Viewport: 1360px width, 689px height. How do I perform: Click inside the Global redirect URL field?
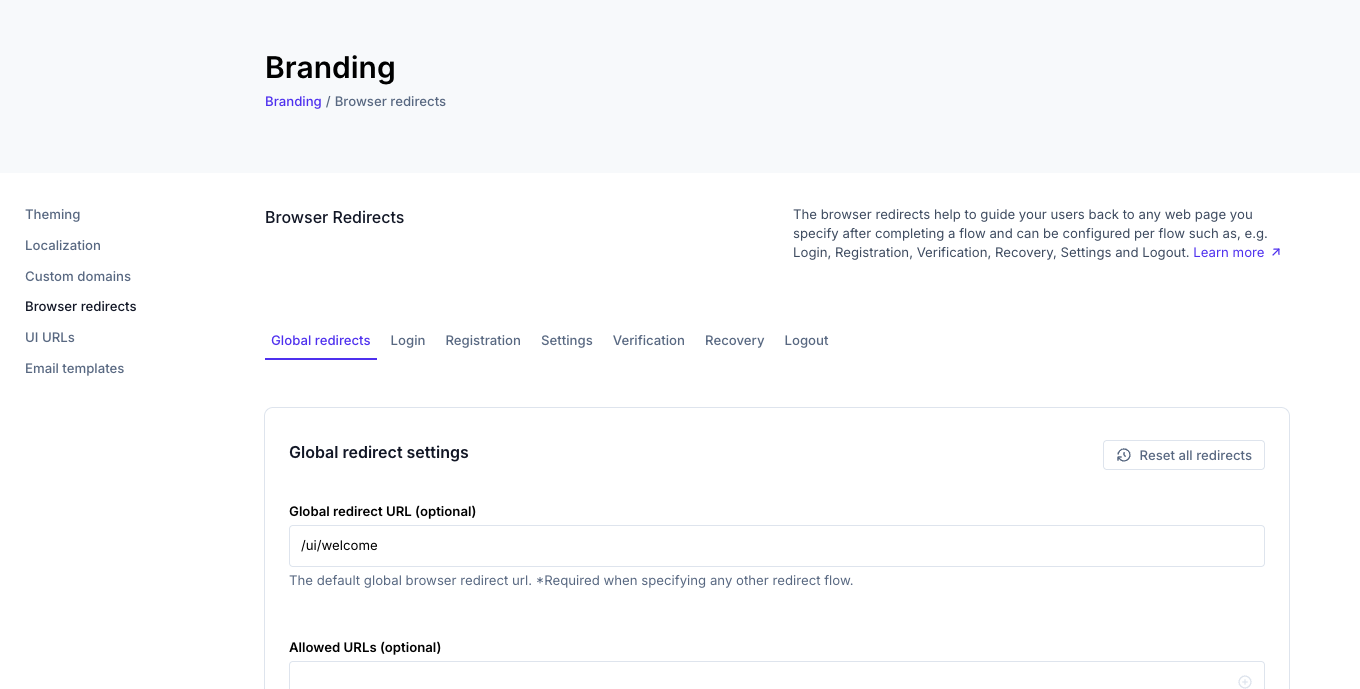[777, 546]
